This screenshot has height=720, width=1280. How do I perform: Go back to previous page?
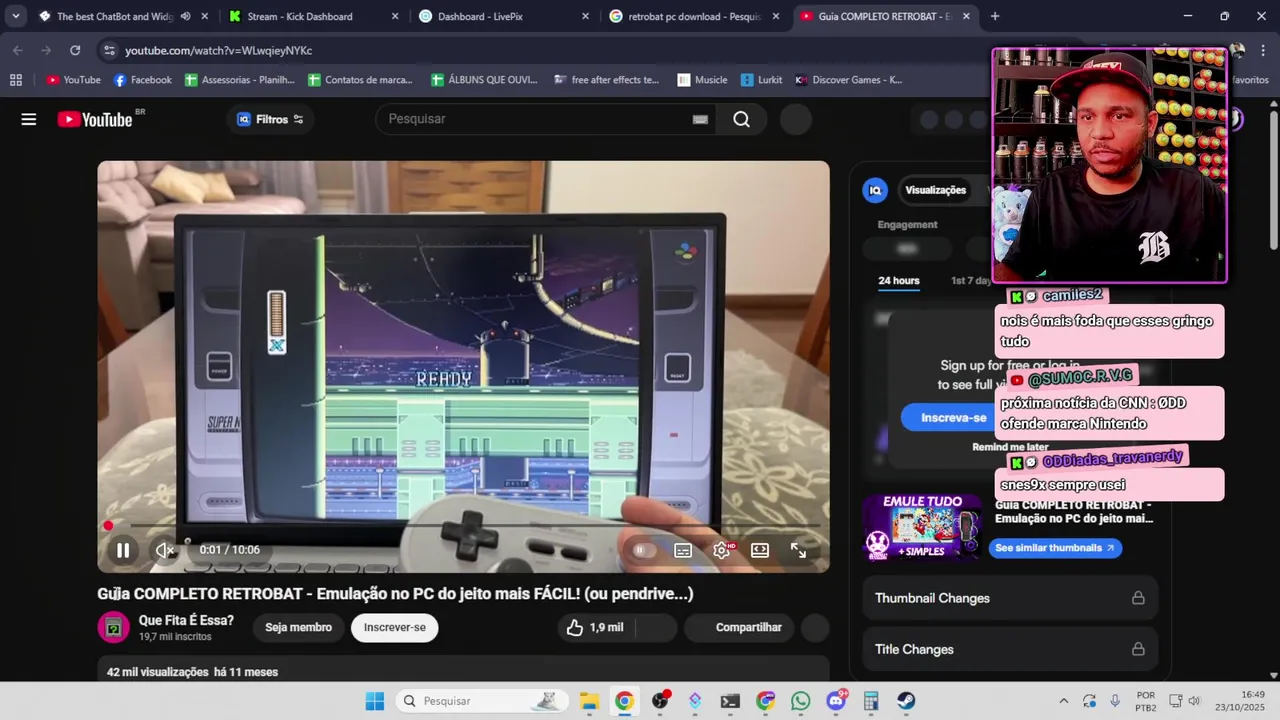[18, 50]
